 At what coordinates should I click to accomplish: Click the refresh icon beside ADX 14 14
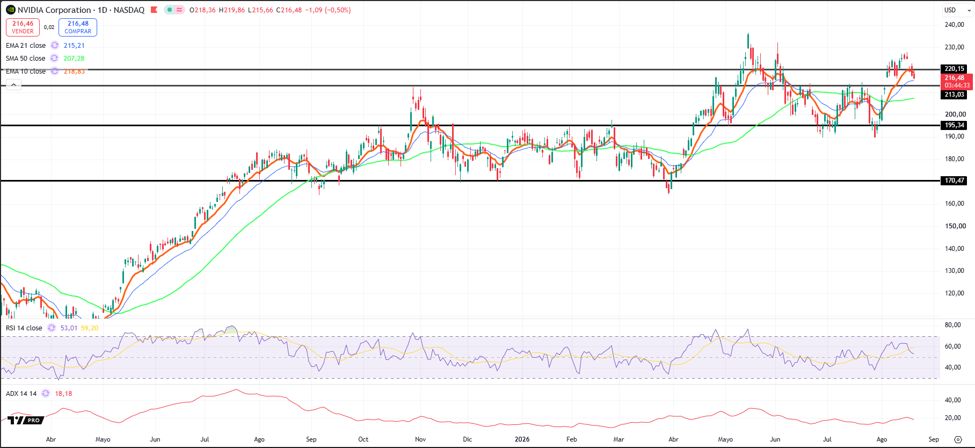click(x=45, y=394)
